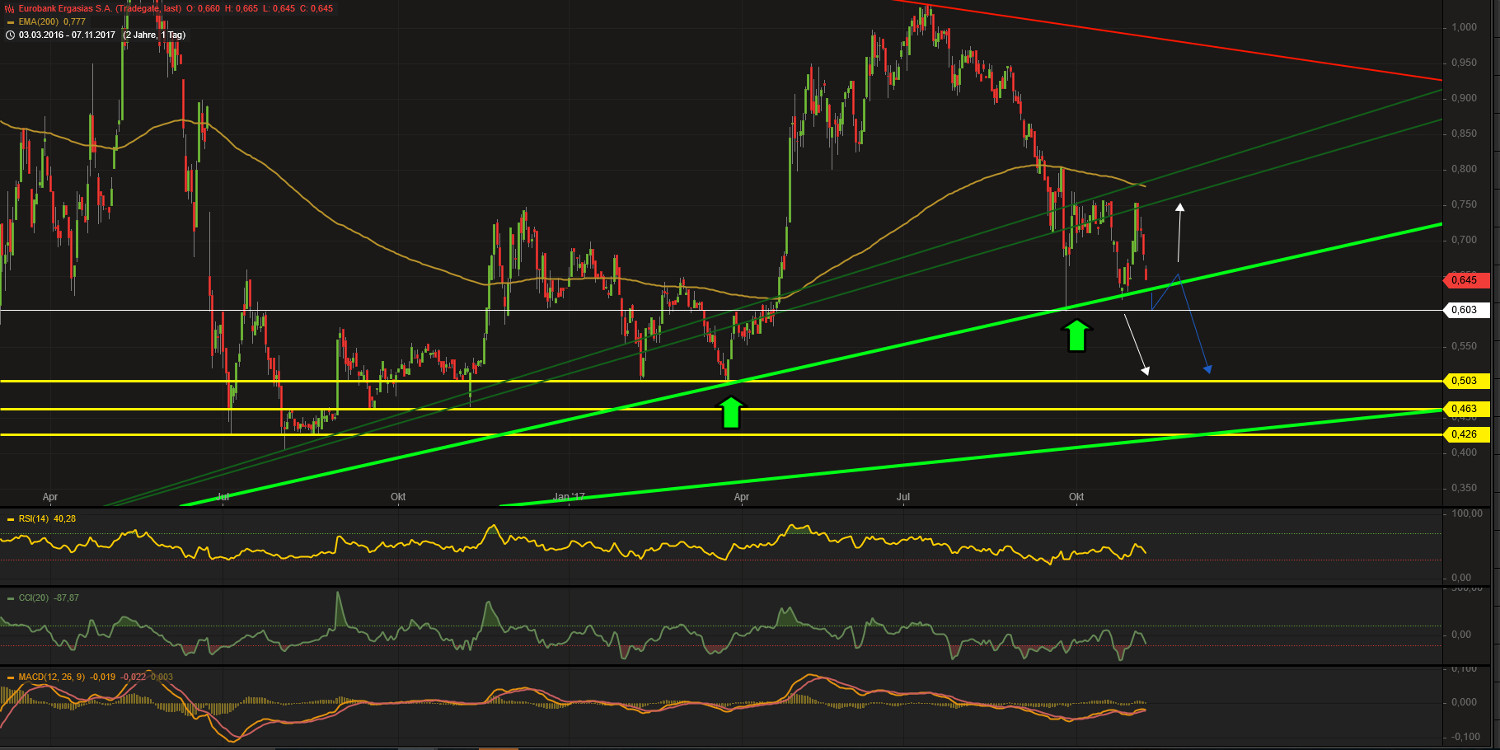Click the 1,000 price axis label
Screen dimensions: 1500x750
click(1463, 27)
